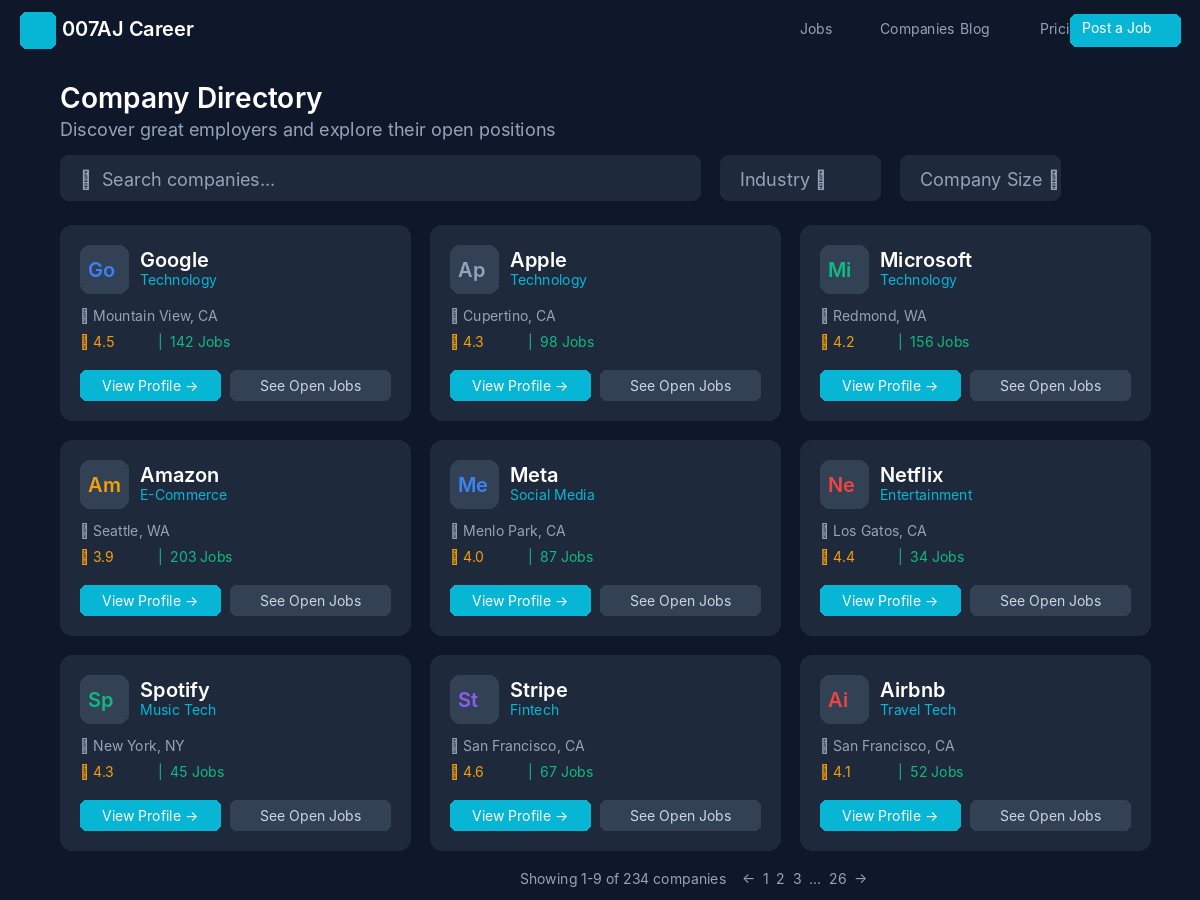Go to pagination page 1
The width and height of the screenshot is (1200, 900).
[766, 879]
